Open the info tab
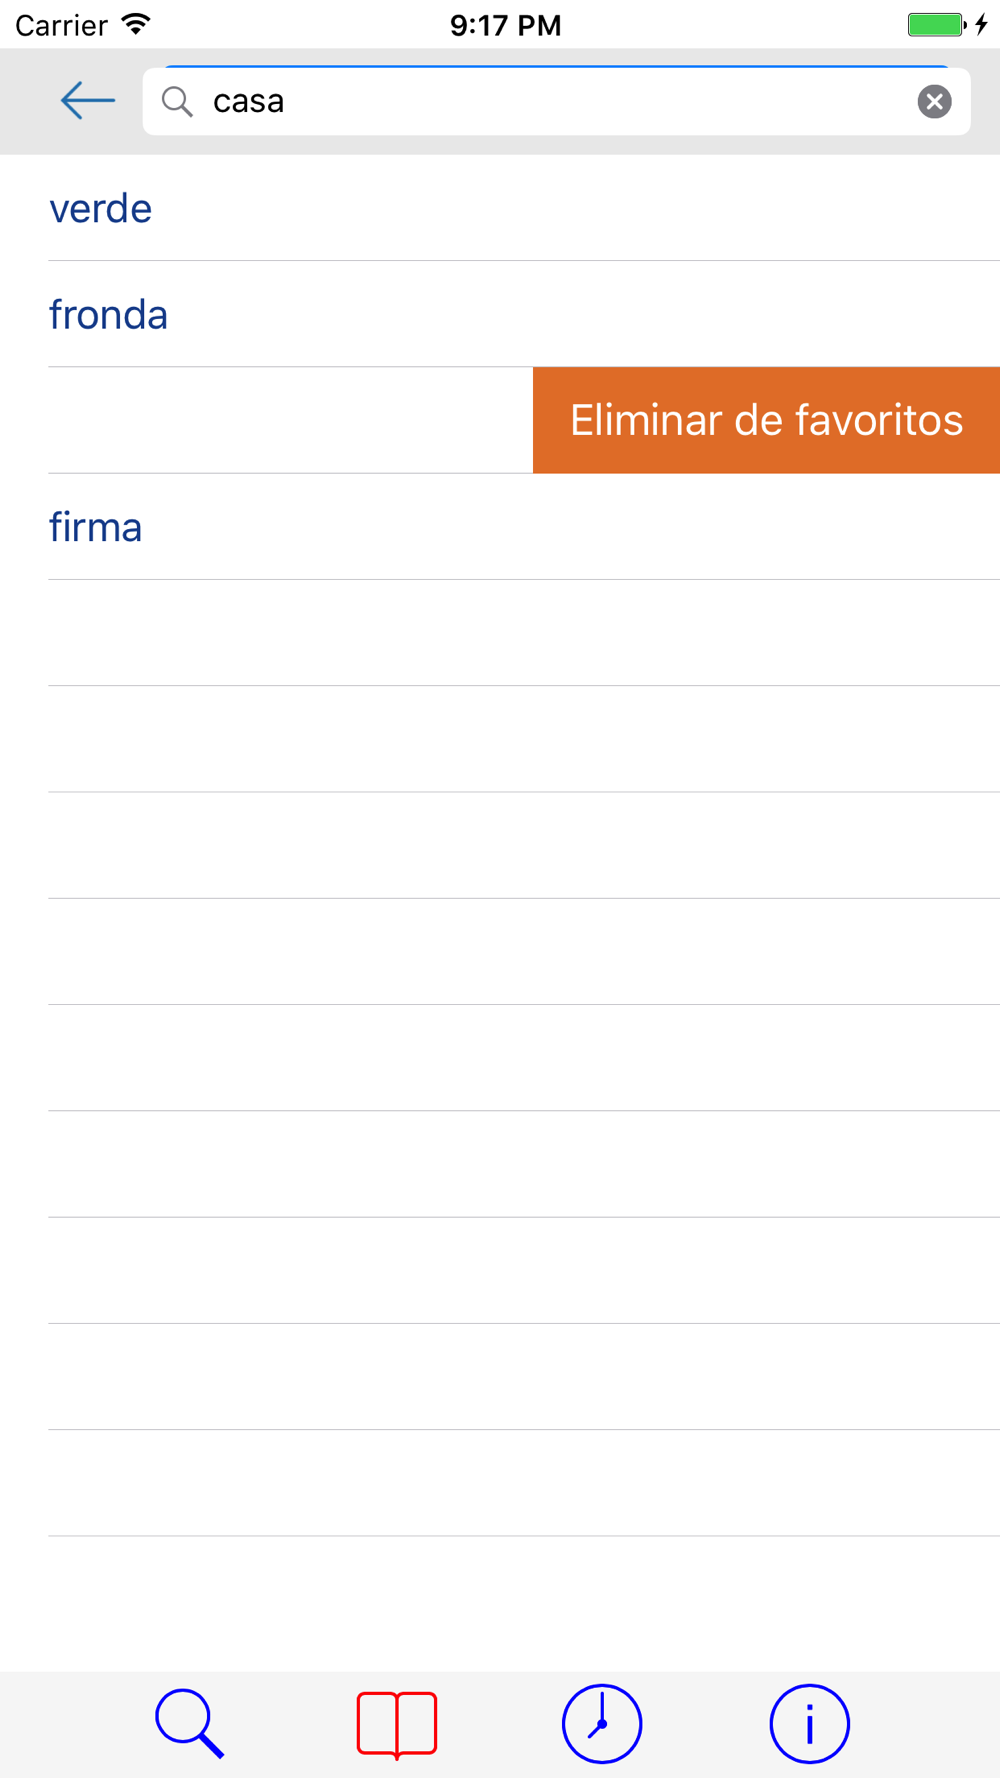Viewport: 1000px width, 1778px height. point(810,1724)
